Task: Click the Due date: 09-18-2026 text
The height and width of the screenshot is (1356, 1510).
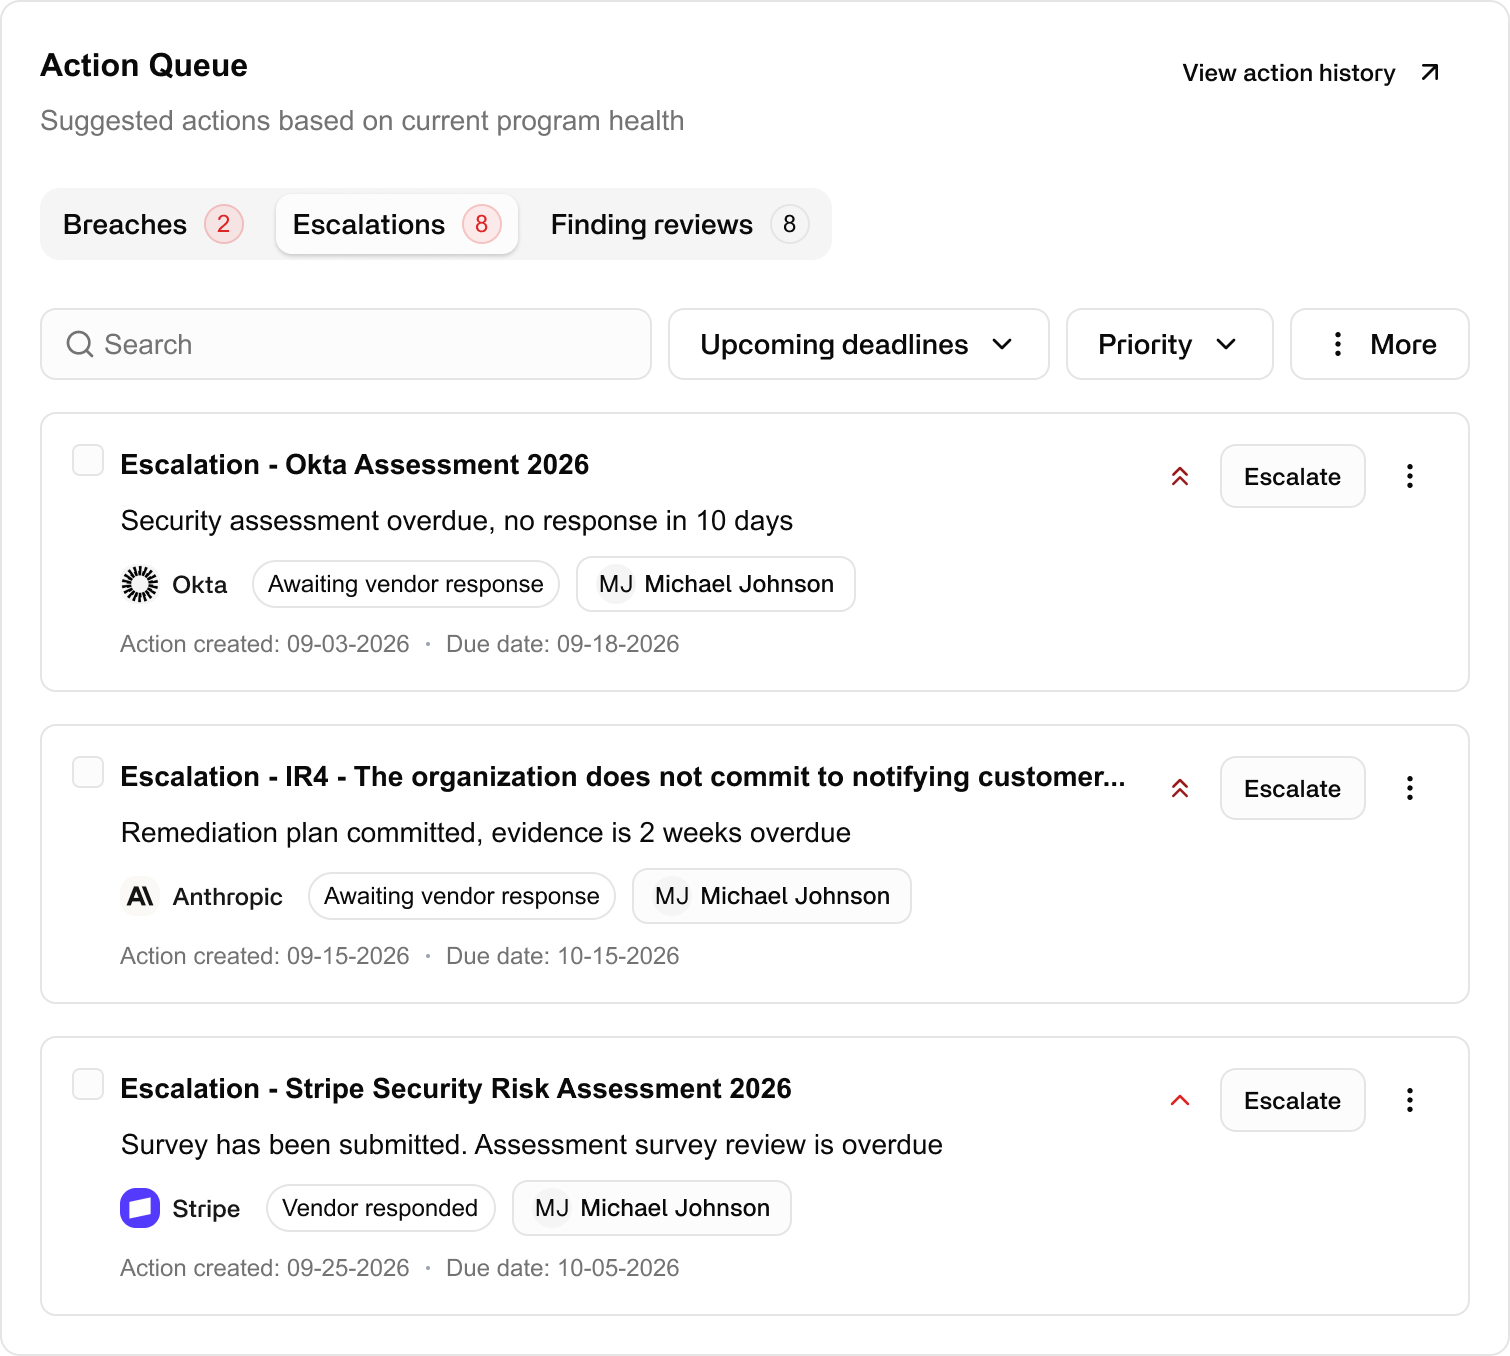Action: tap(563, 644)
